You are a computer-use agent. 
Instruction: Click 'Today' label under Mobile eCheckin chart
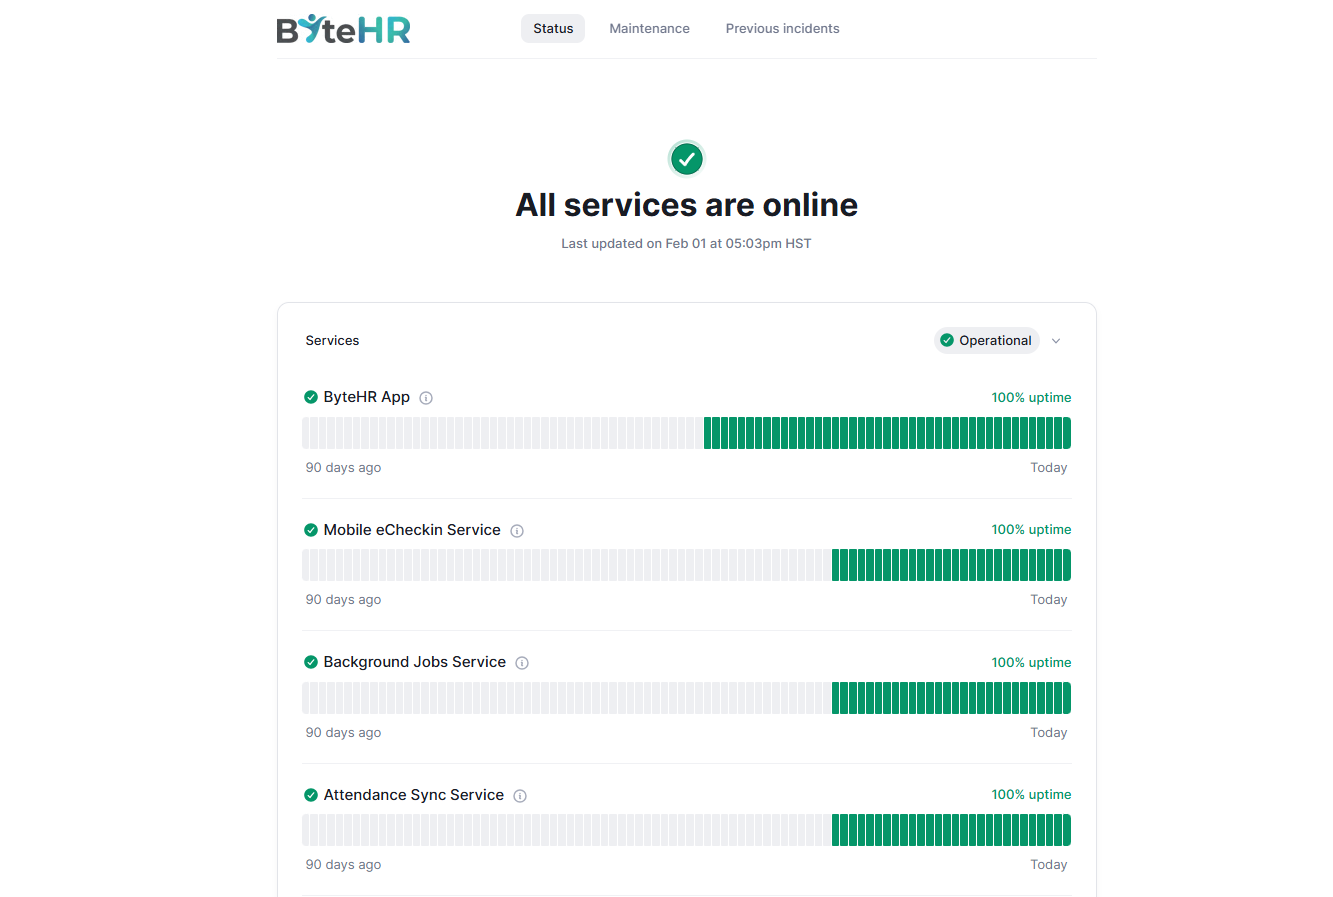pyautogui.click(x=1049, y=600)
